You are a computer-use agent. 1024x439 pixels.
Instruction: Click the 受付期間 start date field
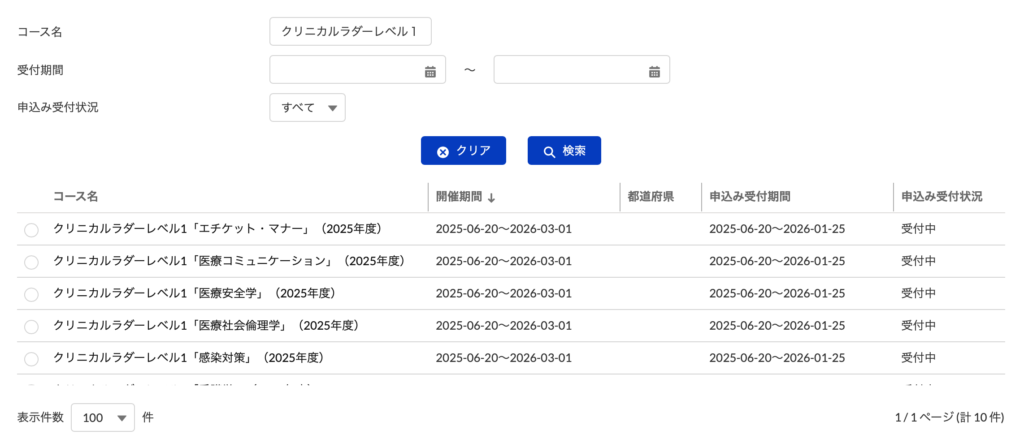coord(345,70)
